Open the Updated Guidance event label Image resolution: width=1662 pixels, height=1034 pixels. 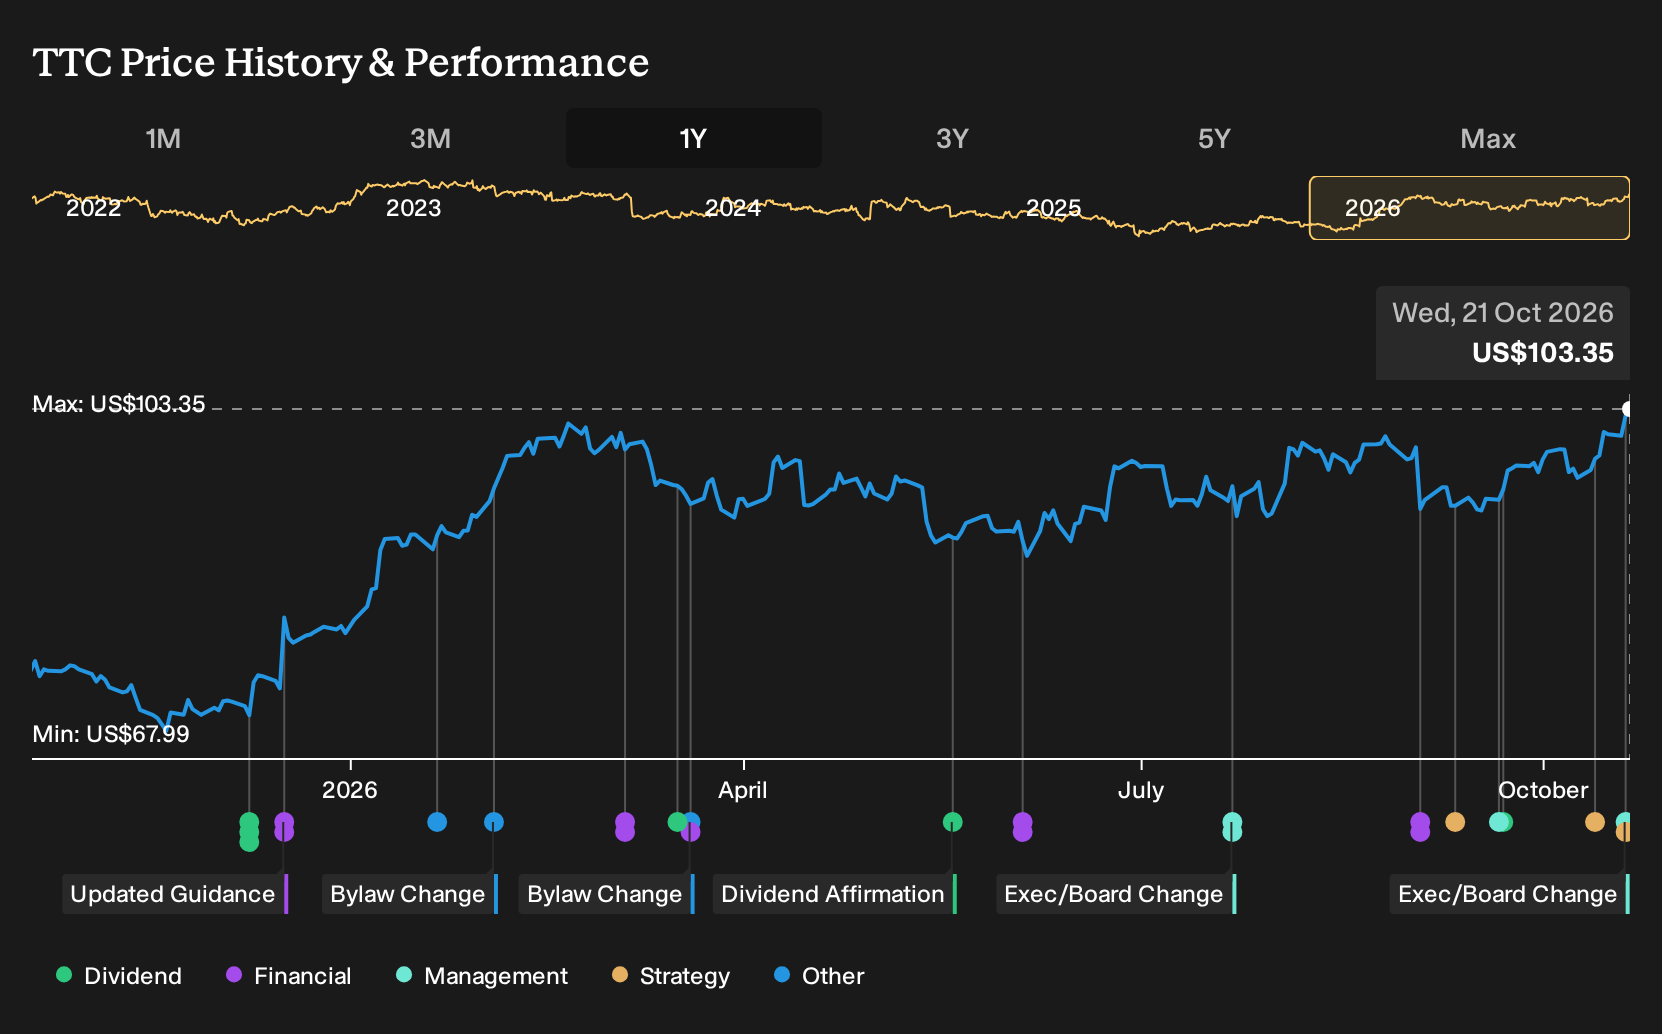(x=175, y=894)
